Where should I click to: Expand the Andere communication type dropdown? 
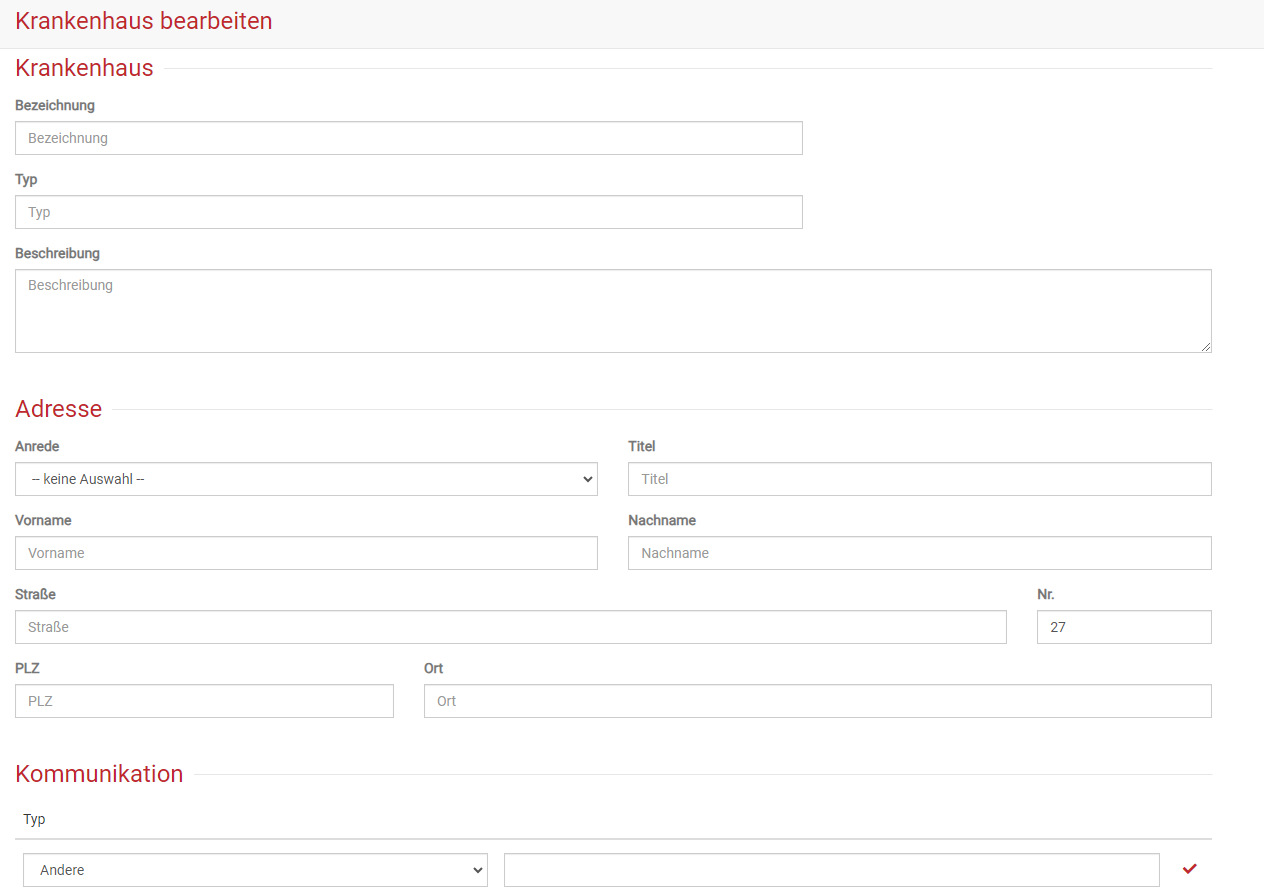click(x=255, y=870)
